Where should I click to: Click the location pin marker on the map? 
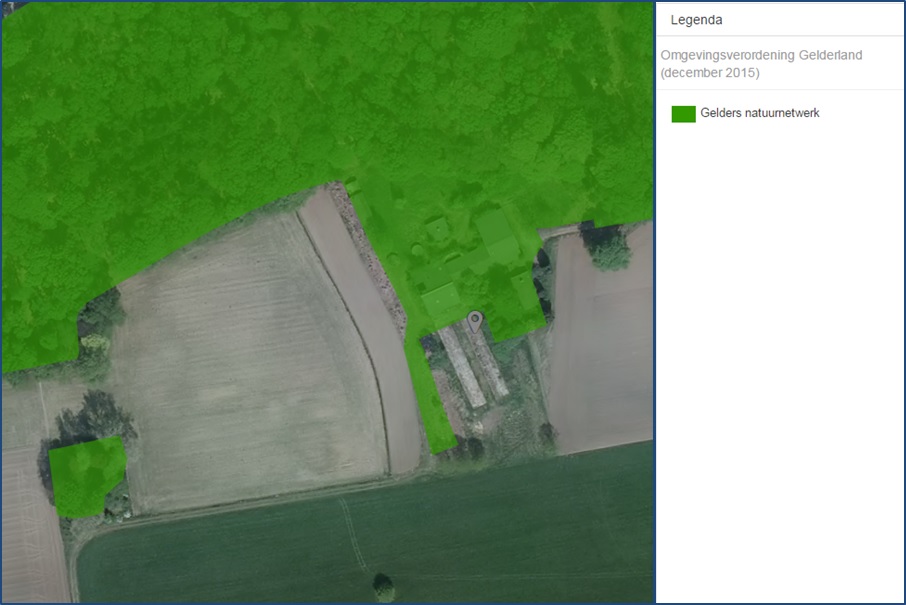[474, 322]
